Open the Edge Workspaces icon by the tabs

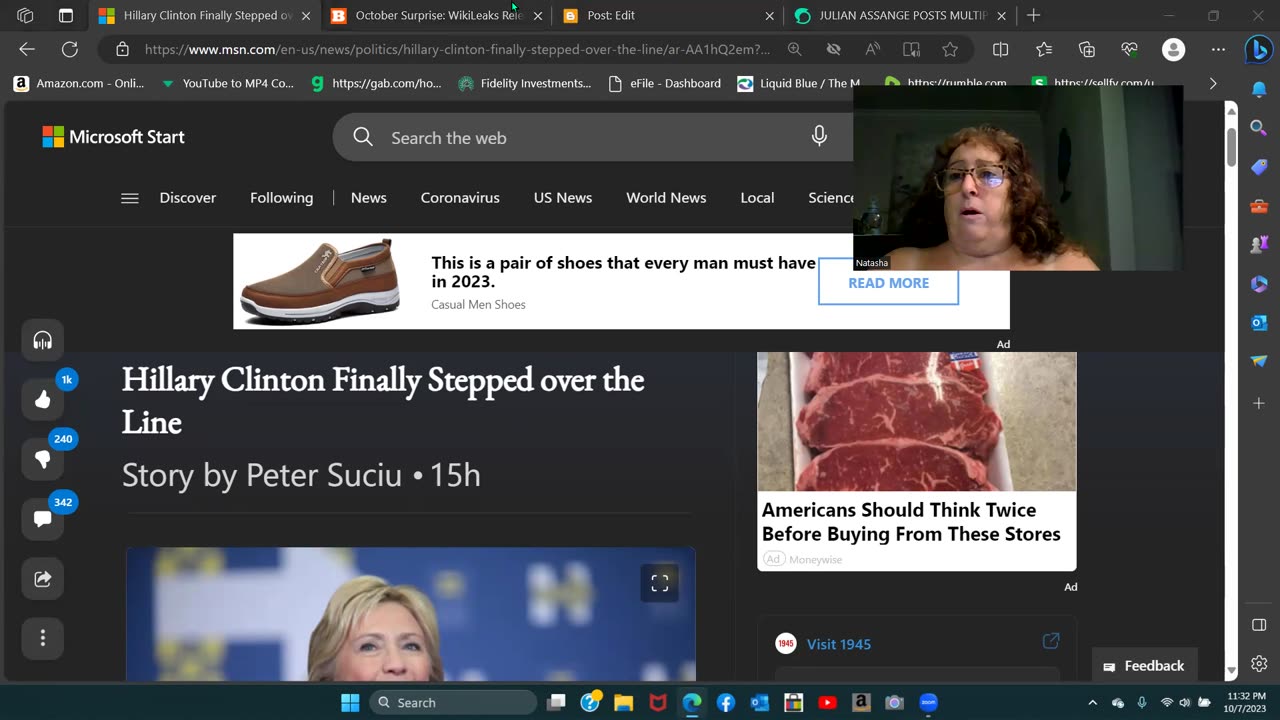[x=25, y=15]
